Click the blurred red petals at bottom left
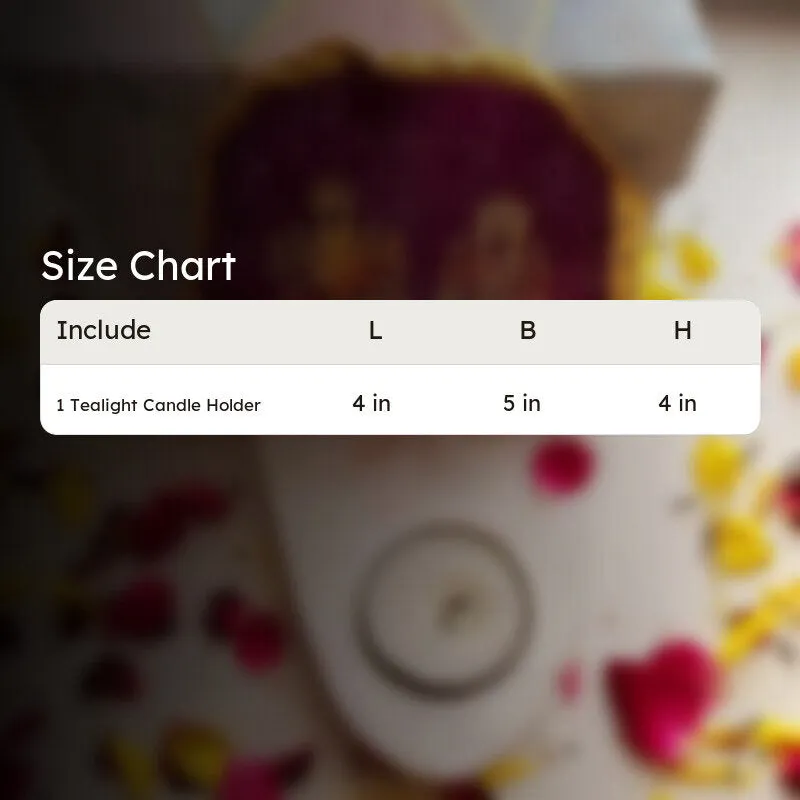The width and height of the screenshot is (800, 800). (x=168, y=587)
